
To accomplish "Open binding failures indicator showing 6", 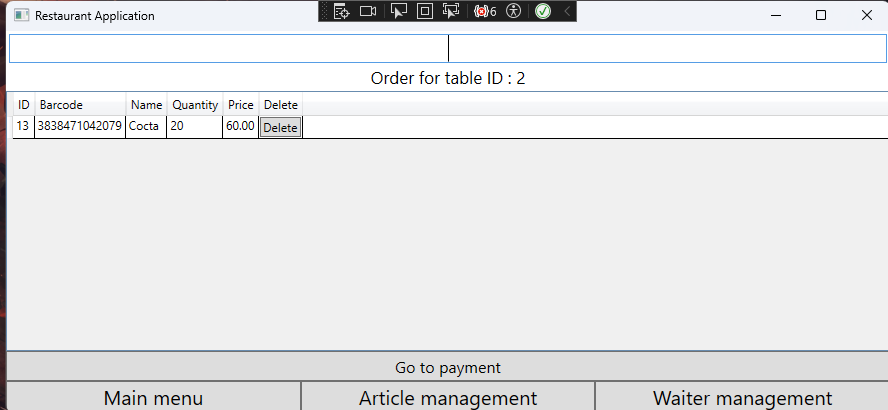I will pyautogui.click(x=485, y=11).
